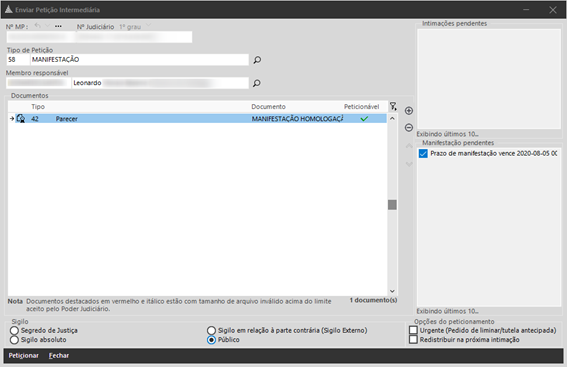The height and width of the screenshot is (367, 567).
Task: Click the row indicator arrow of Parecer row
Action: 12,119
